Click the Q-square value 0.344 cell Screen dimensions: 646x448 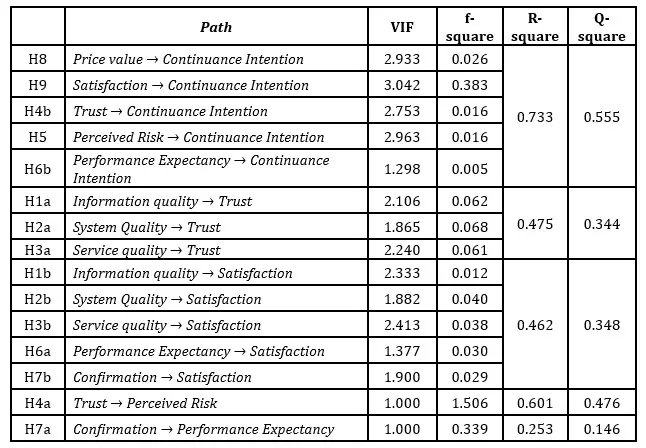tap(602, 225)
